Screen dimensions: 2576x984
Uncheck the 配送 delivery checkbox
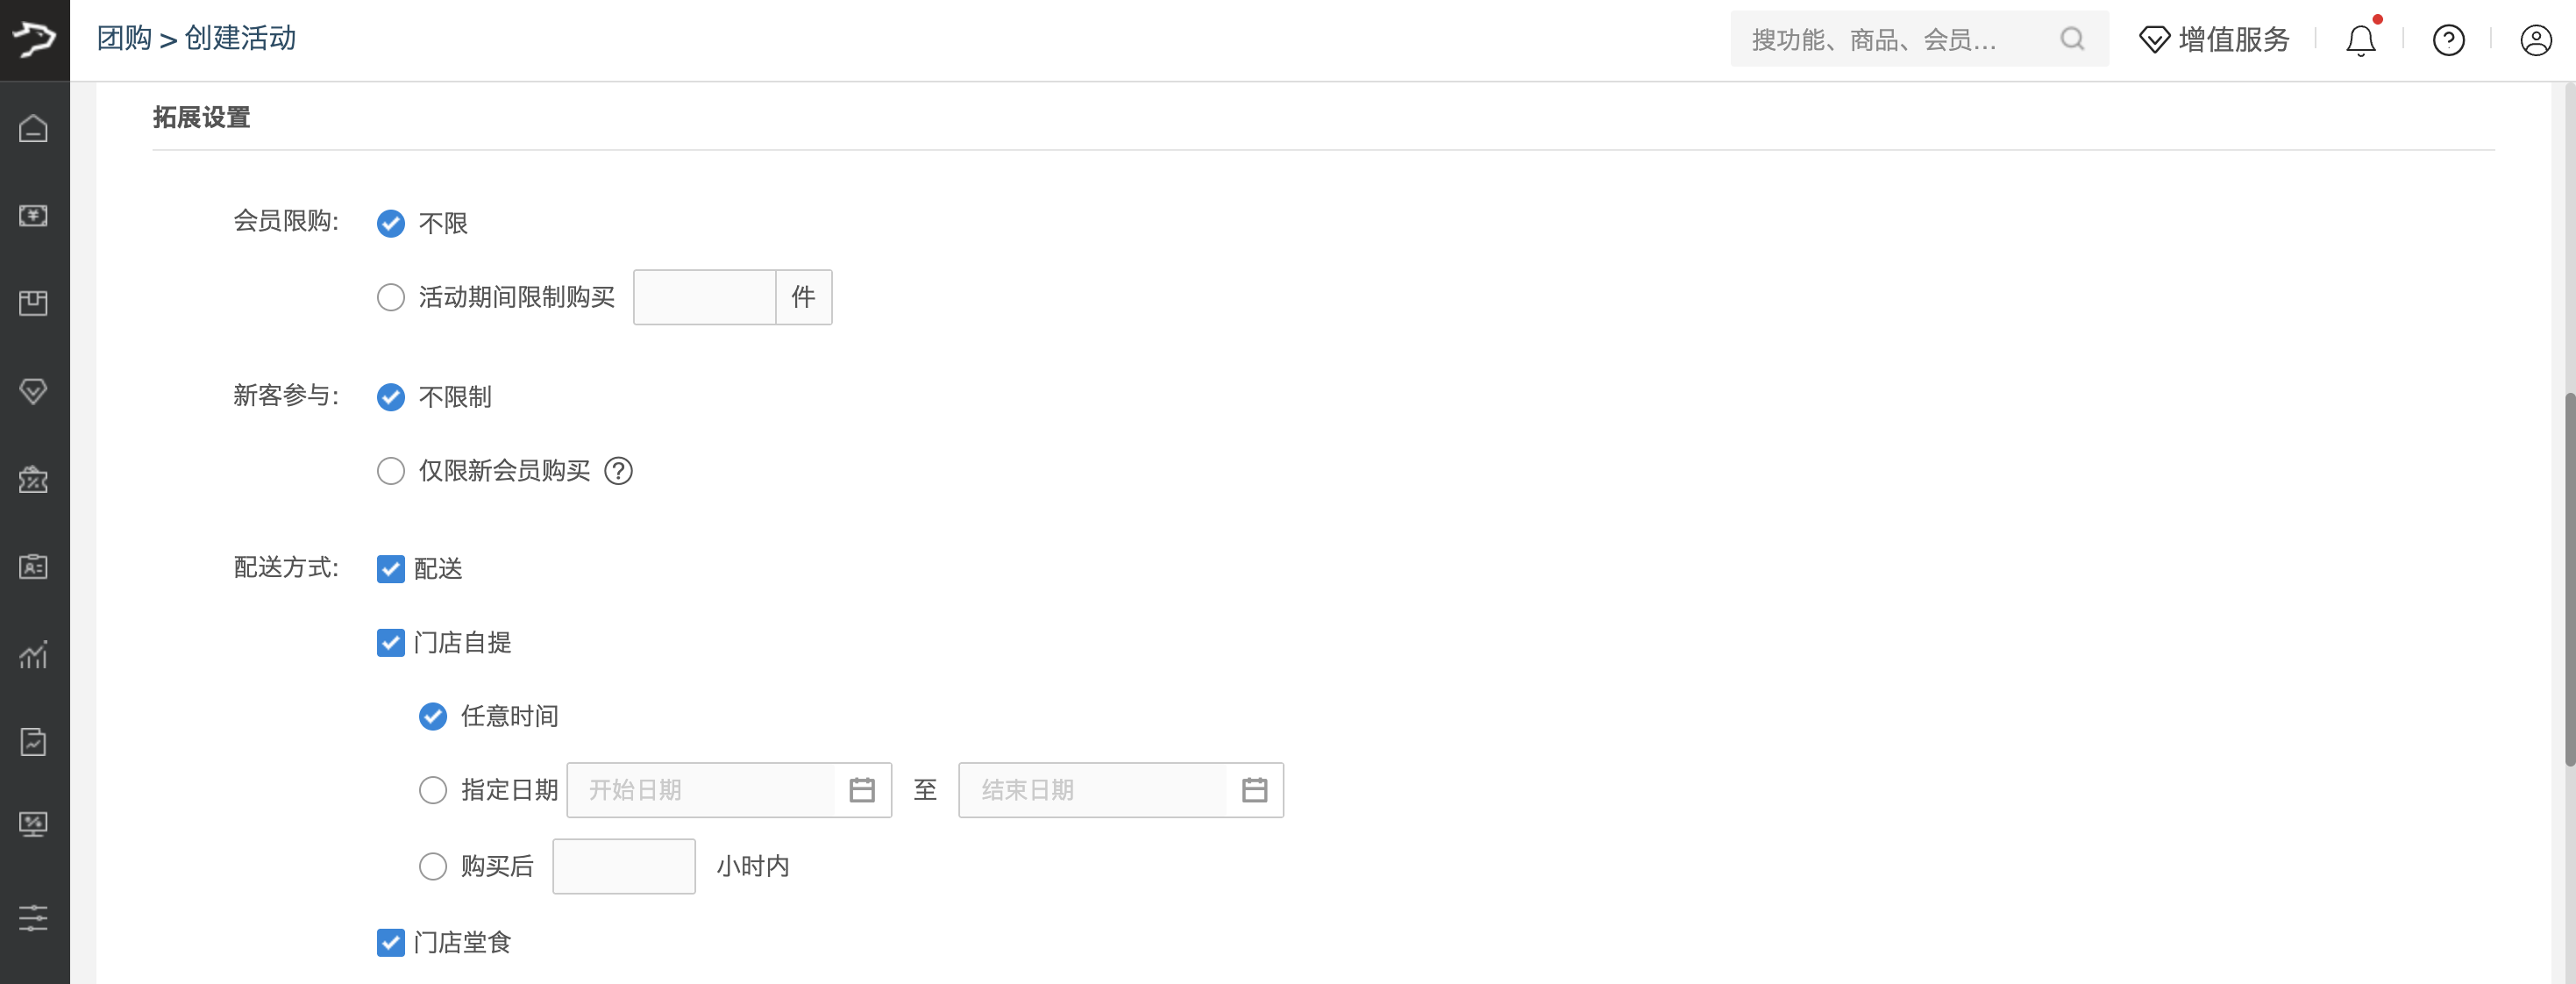(x=391, y=568)
